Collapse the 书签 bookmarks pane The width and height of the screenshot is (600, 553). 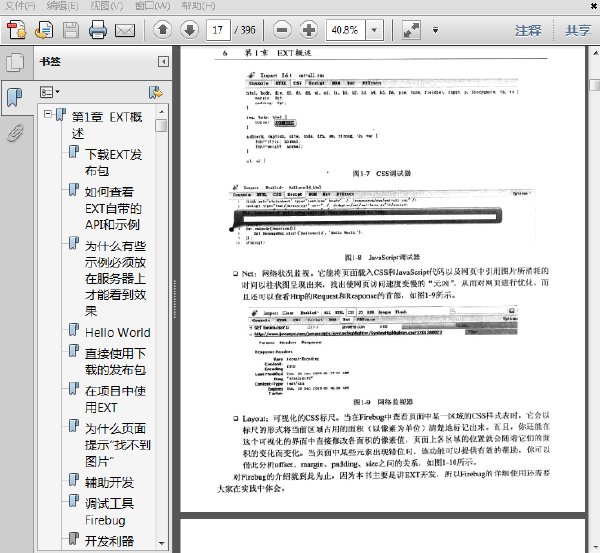tap(163, 62)
